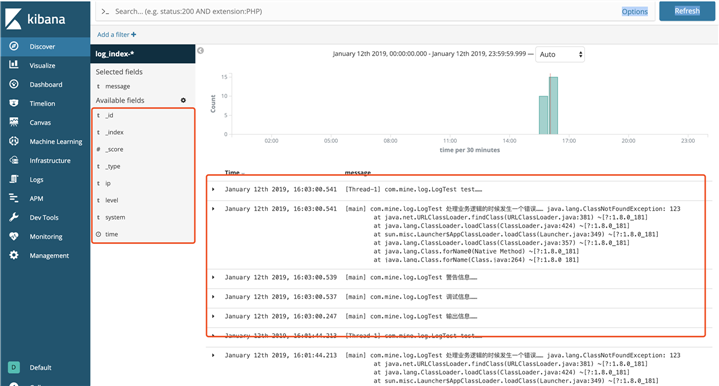
Task: Open the Discover compass icon
Action: pos(14,46)
